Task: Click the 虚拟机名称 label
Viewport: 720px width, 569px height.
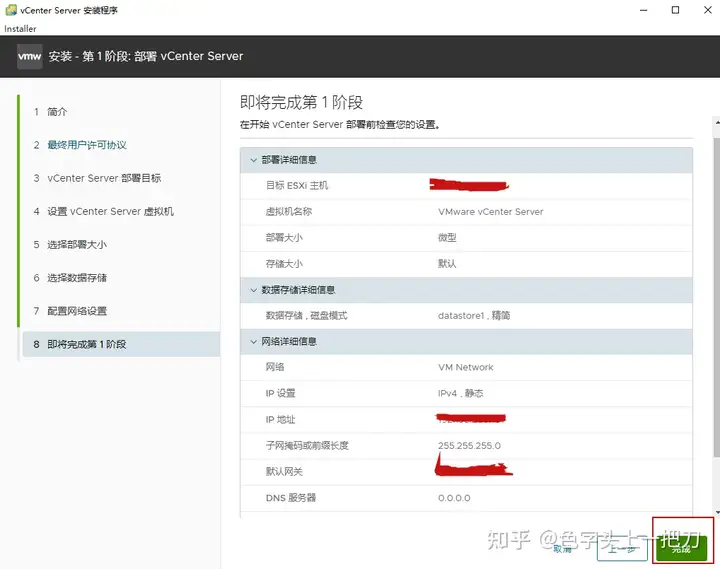Action: click(289, 212)
